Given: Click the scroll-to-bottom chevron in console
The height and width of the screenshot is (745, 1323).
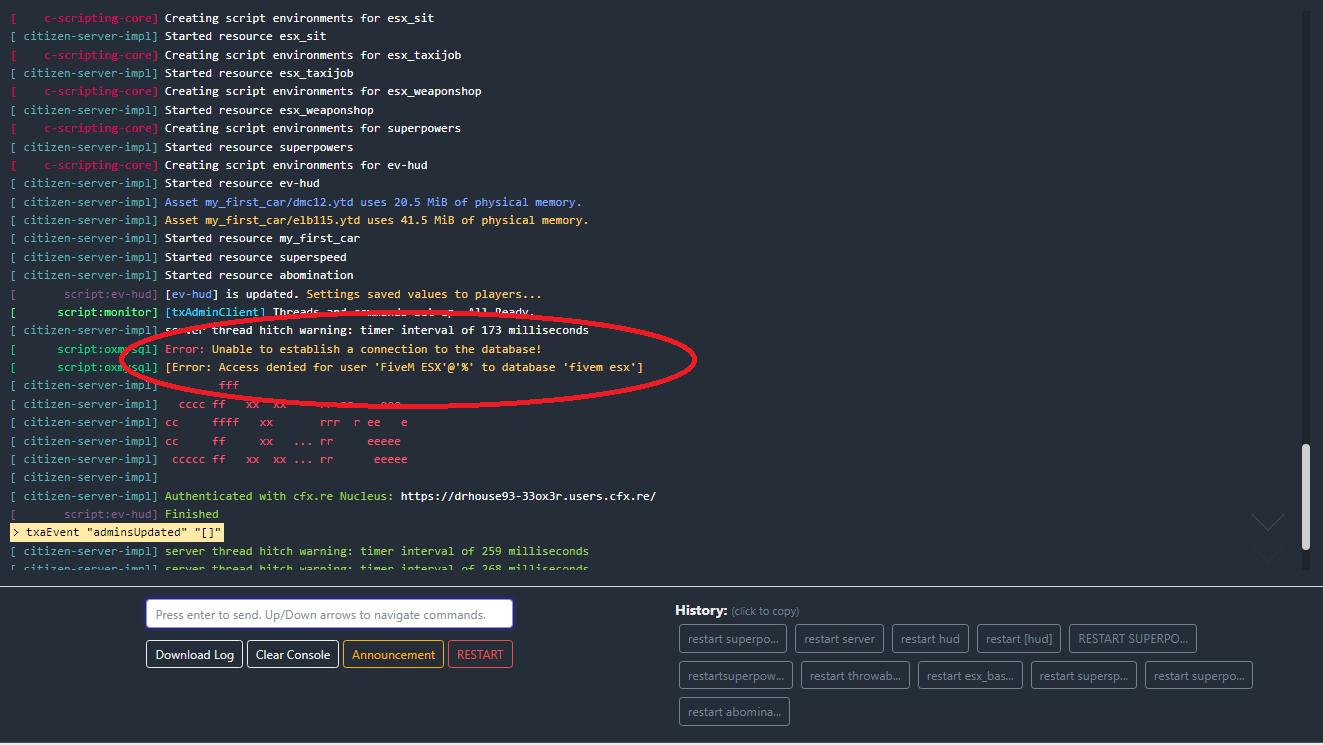Looking at the screenshot, I should click(x=1267, y=523).
